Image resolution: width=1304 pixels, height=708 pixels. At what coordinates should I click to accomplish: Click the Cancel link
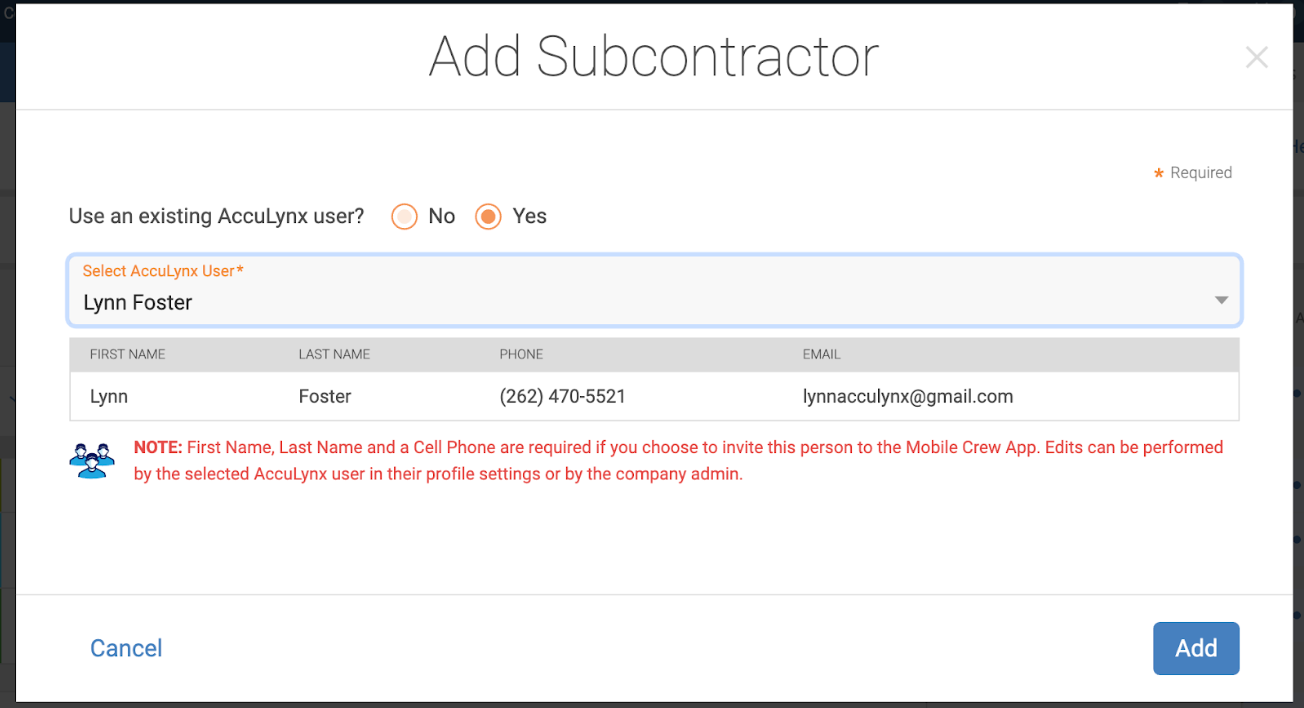tap(126, 648)
